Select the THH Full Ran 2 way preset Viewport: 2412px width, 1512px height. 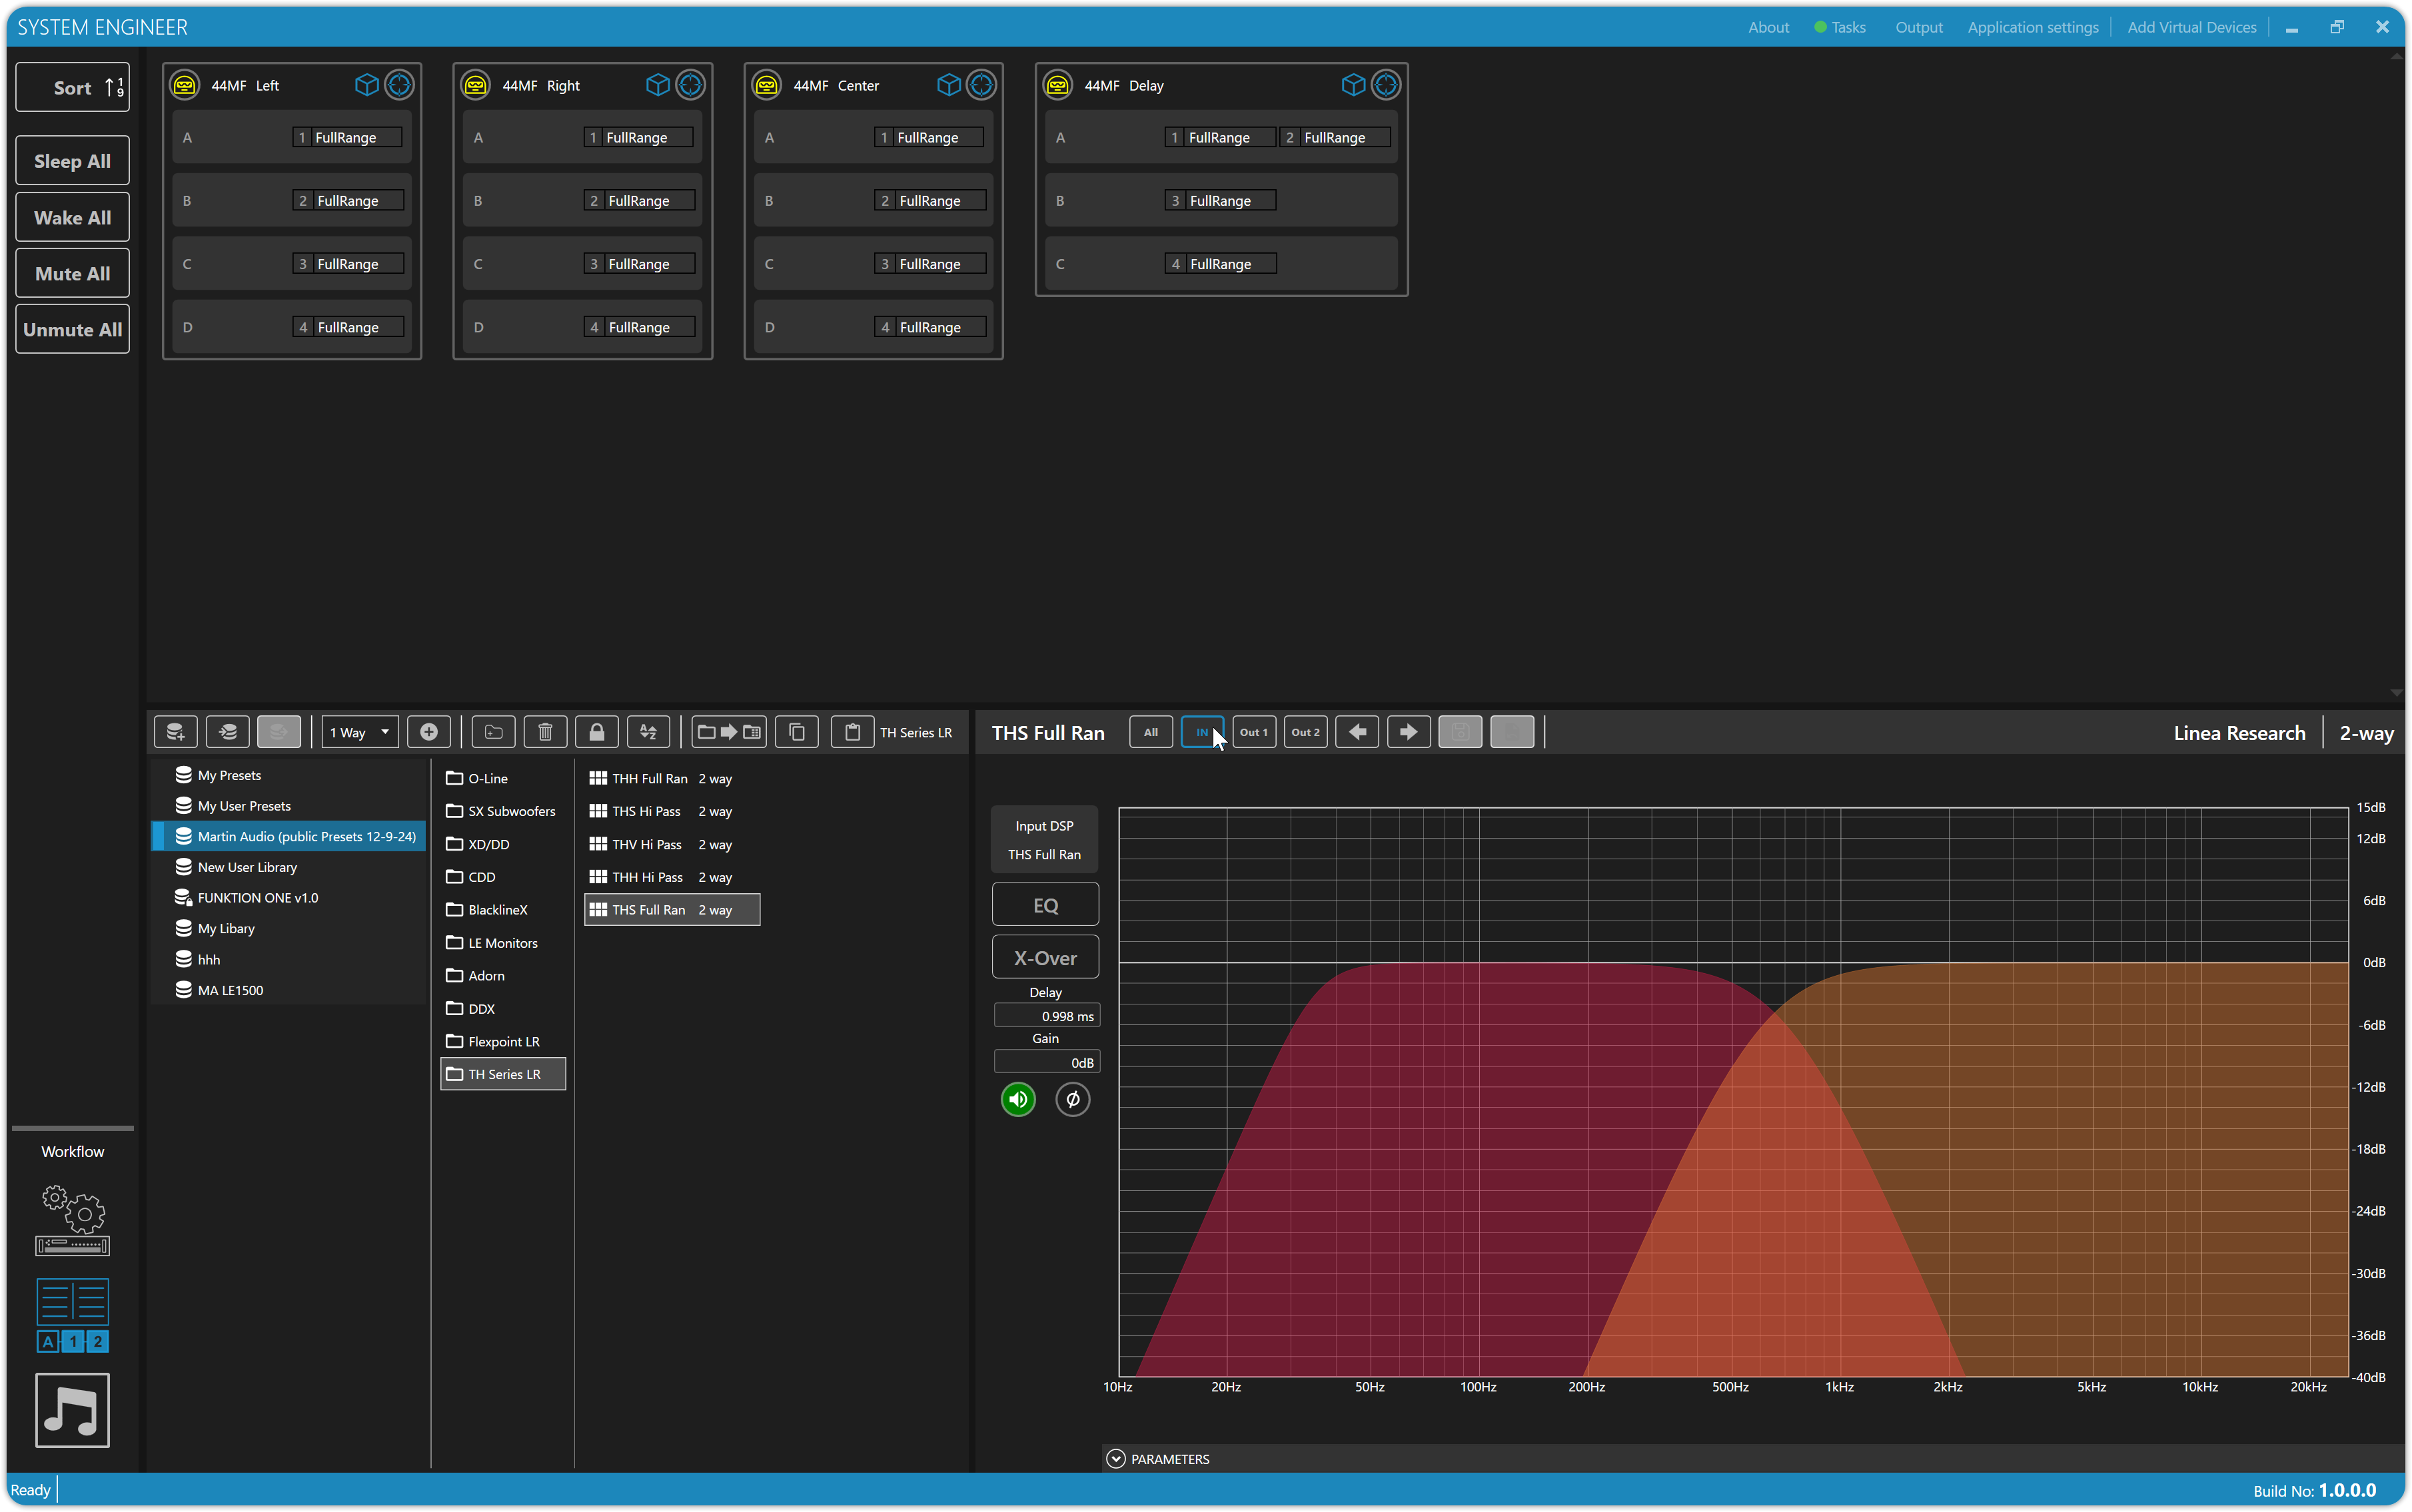click(x=661, y=778)
